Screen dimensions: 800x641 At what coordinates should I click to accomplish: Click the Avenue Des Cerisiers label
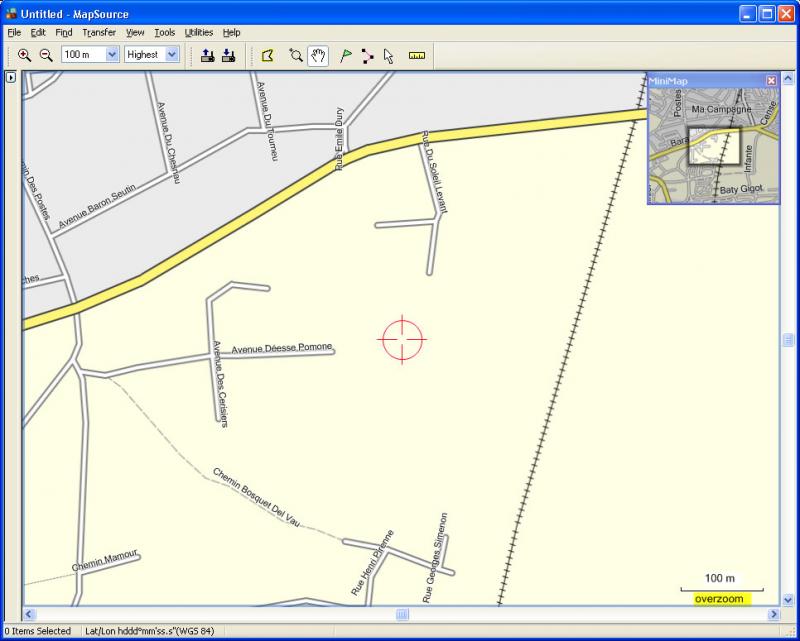[x=220, y=383]
